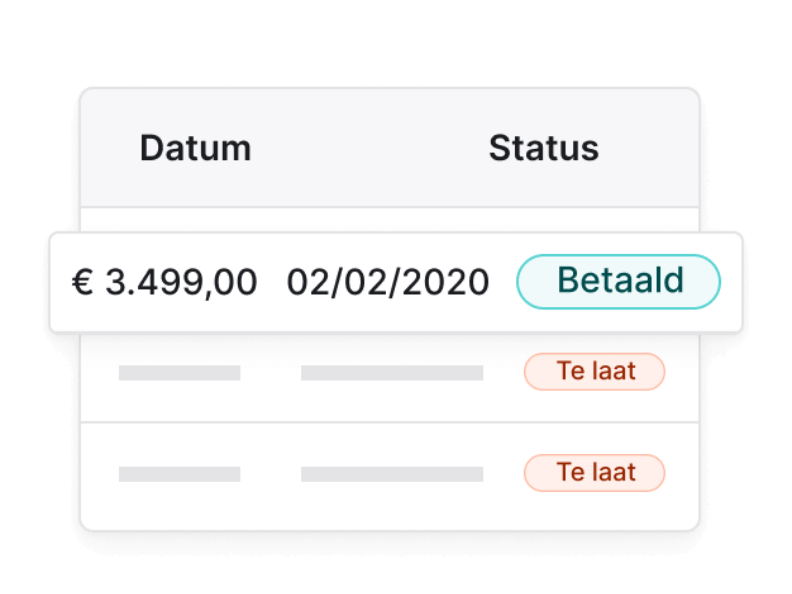Click the € 3.499,00 amount
The width and height of the screenshot is (792, 594).
165,282
